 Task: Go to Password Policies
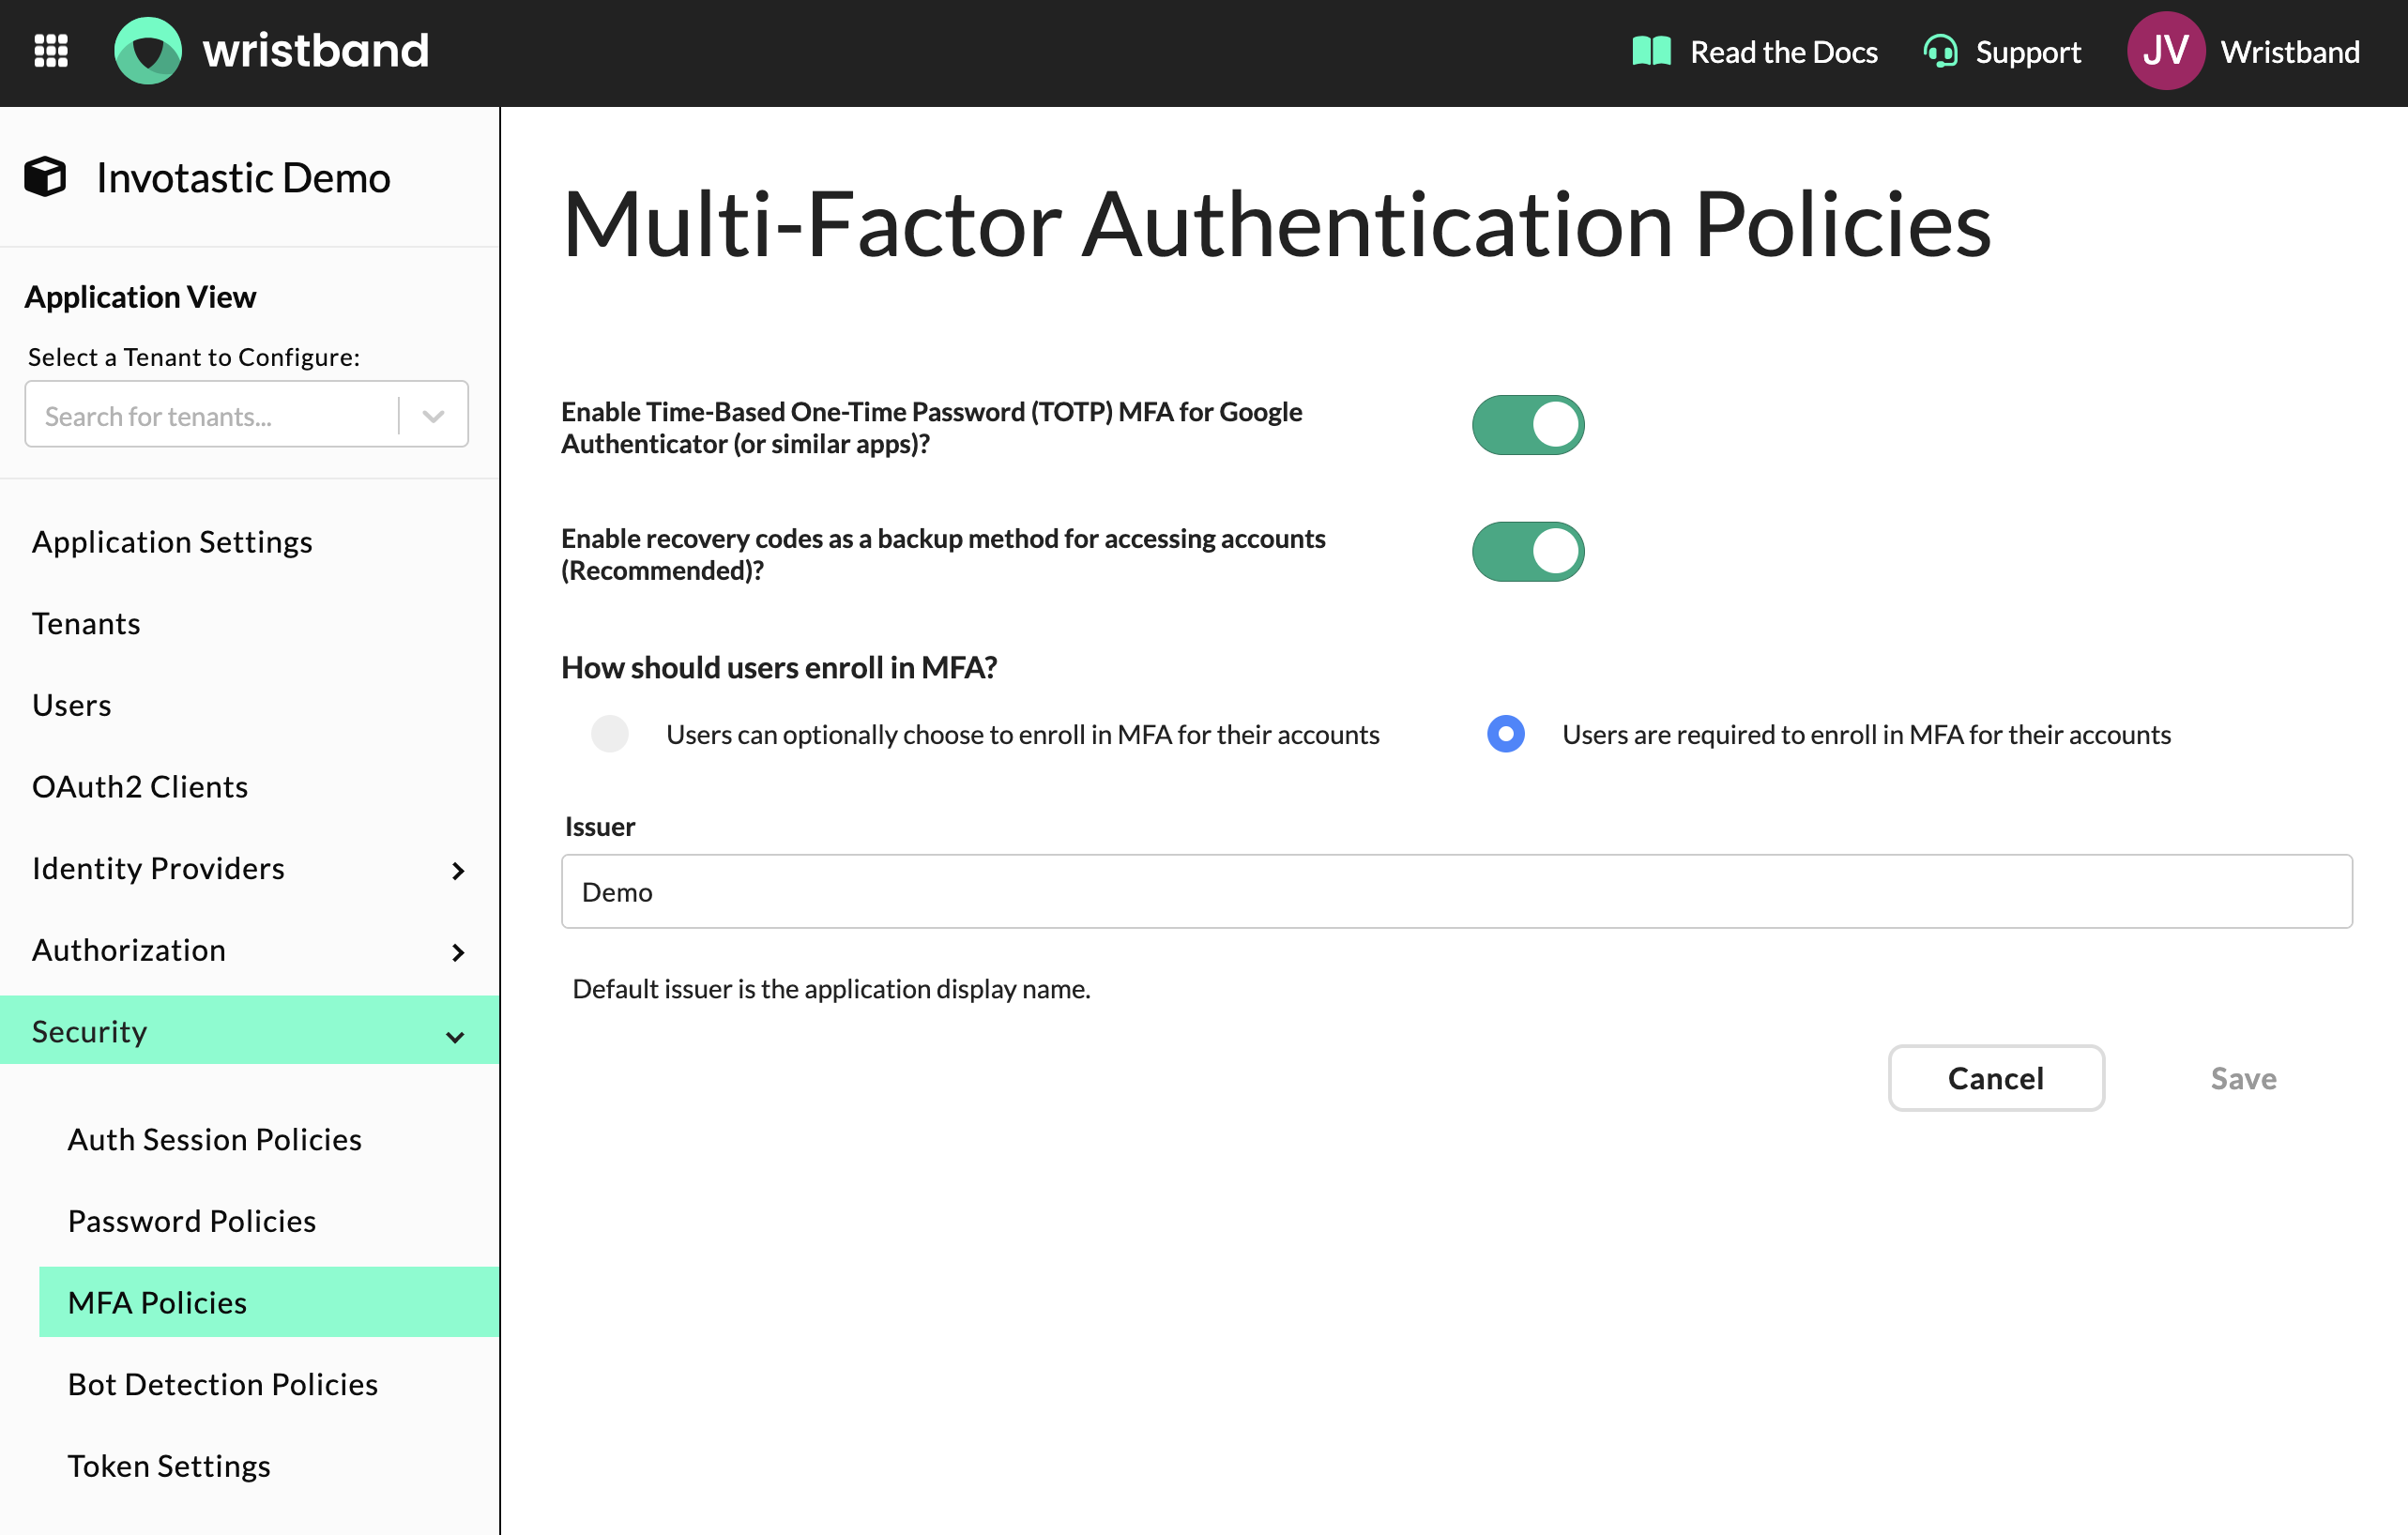point(192,1221)
